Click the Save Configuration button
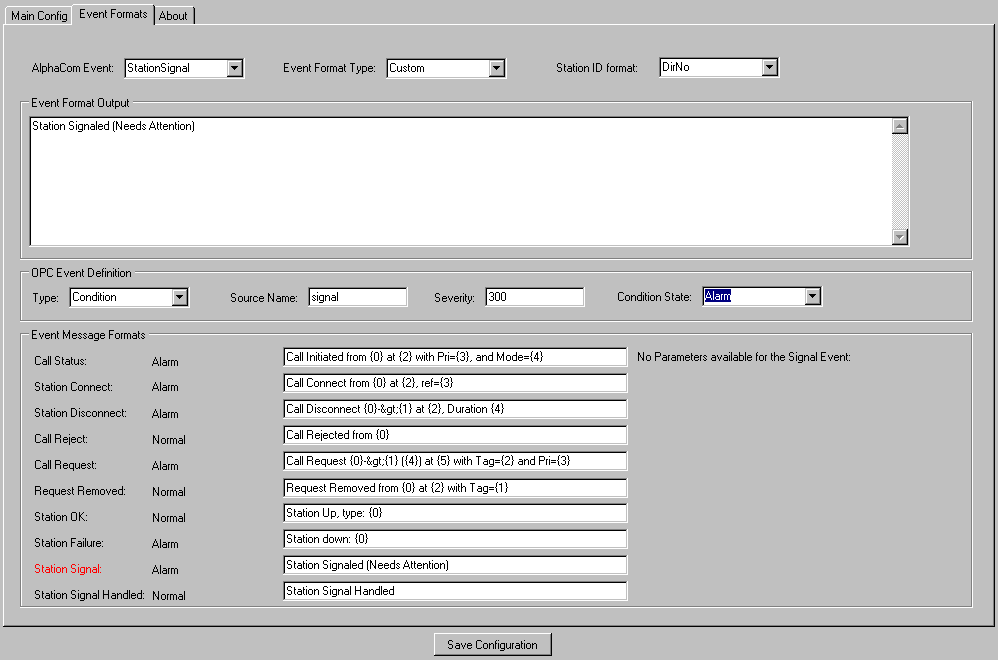 [493, 645]
